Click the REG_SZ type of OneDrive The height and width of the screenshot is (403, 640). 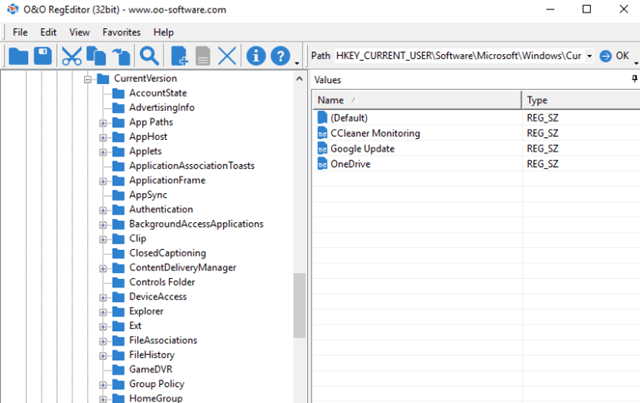pyautogui.click(x=542, y=164)
